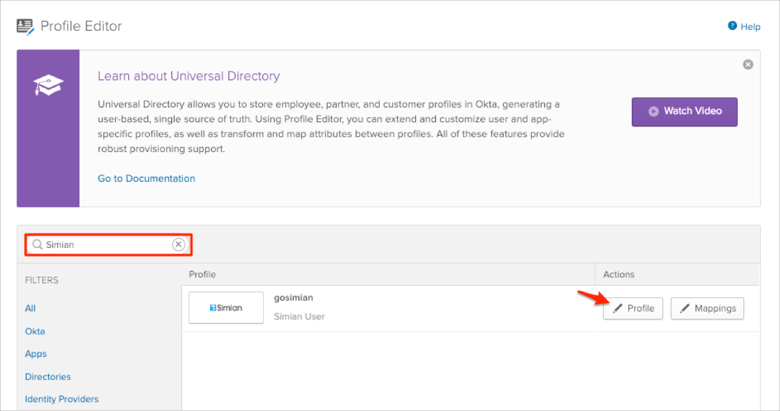This screenshot has width=780, height=411.
Task: Open the Help link
Action: [x=743, y=27]
